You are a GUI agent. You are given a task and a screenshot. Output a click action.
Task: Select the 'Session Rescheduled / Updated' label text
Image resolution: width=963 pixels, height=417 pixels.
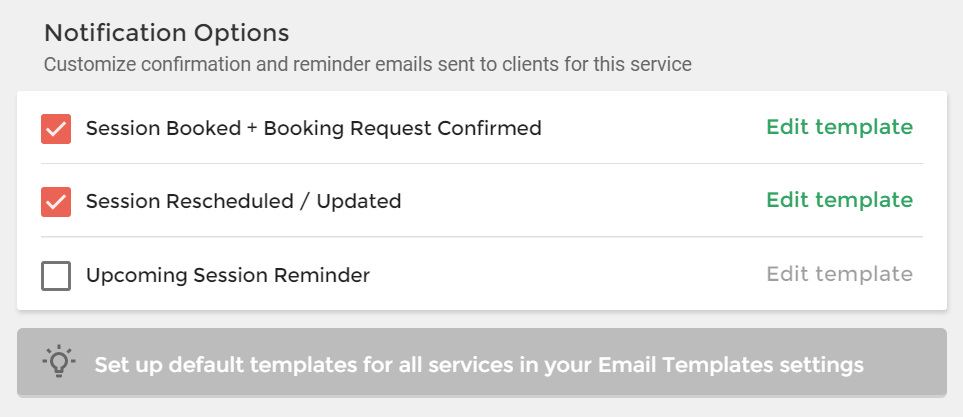pos(243,201)
